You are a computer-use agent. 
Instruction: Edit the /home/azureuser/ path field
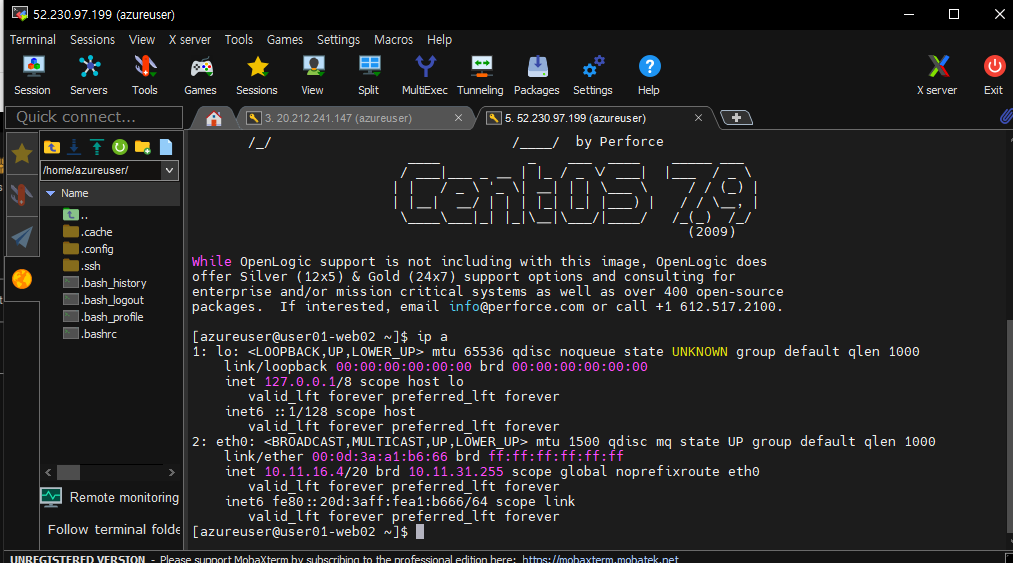101,171
